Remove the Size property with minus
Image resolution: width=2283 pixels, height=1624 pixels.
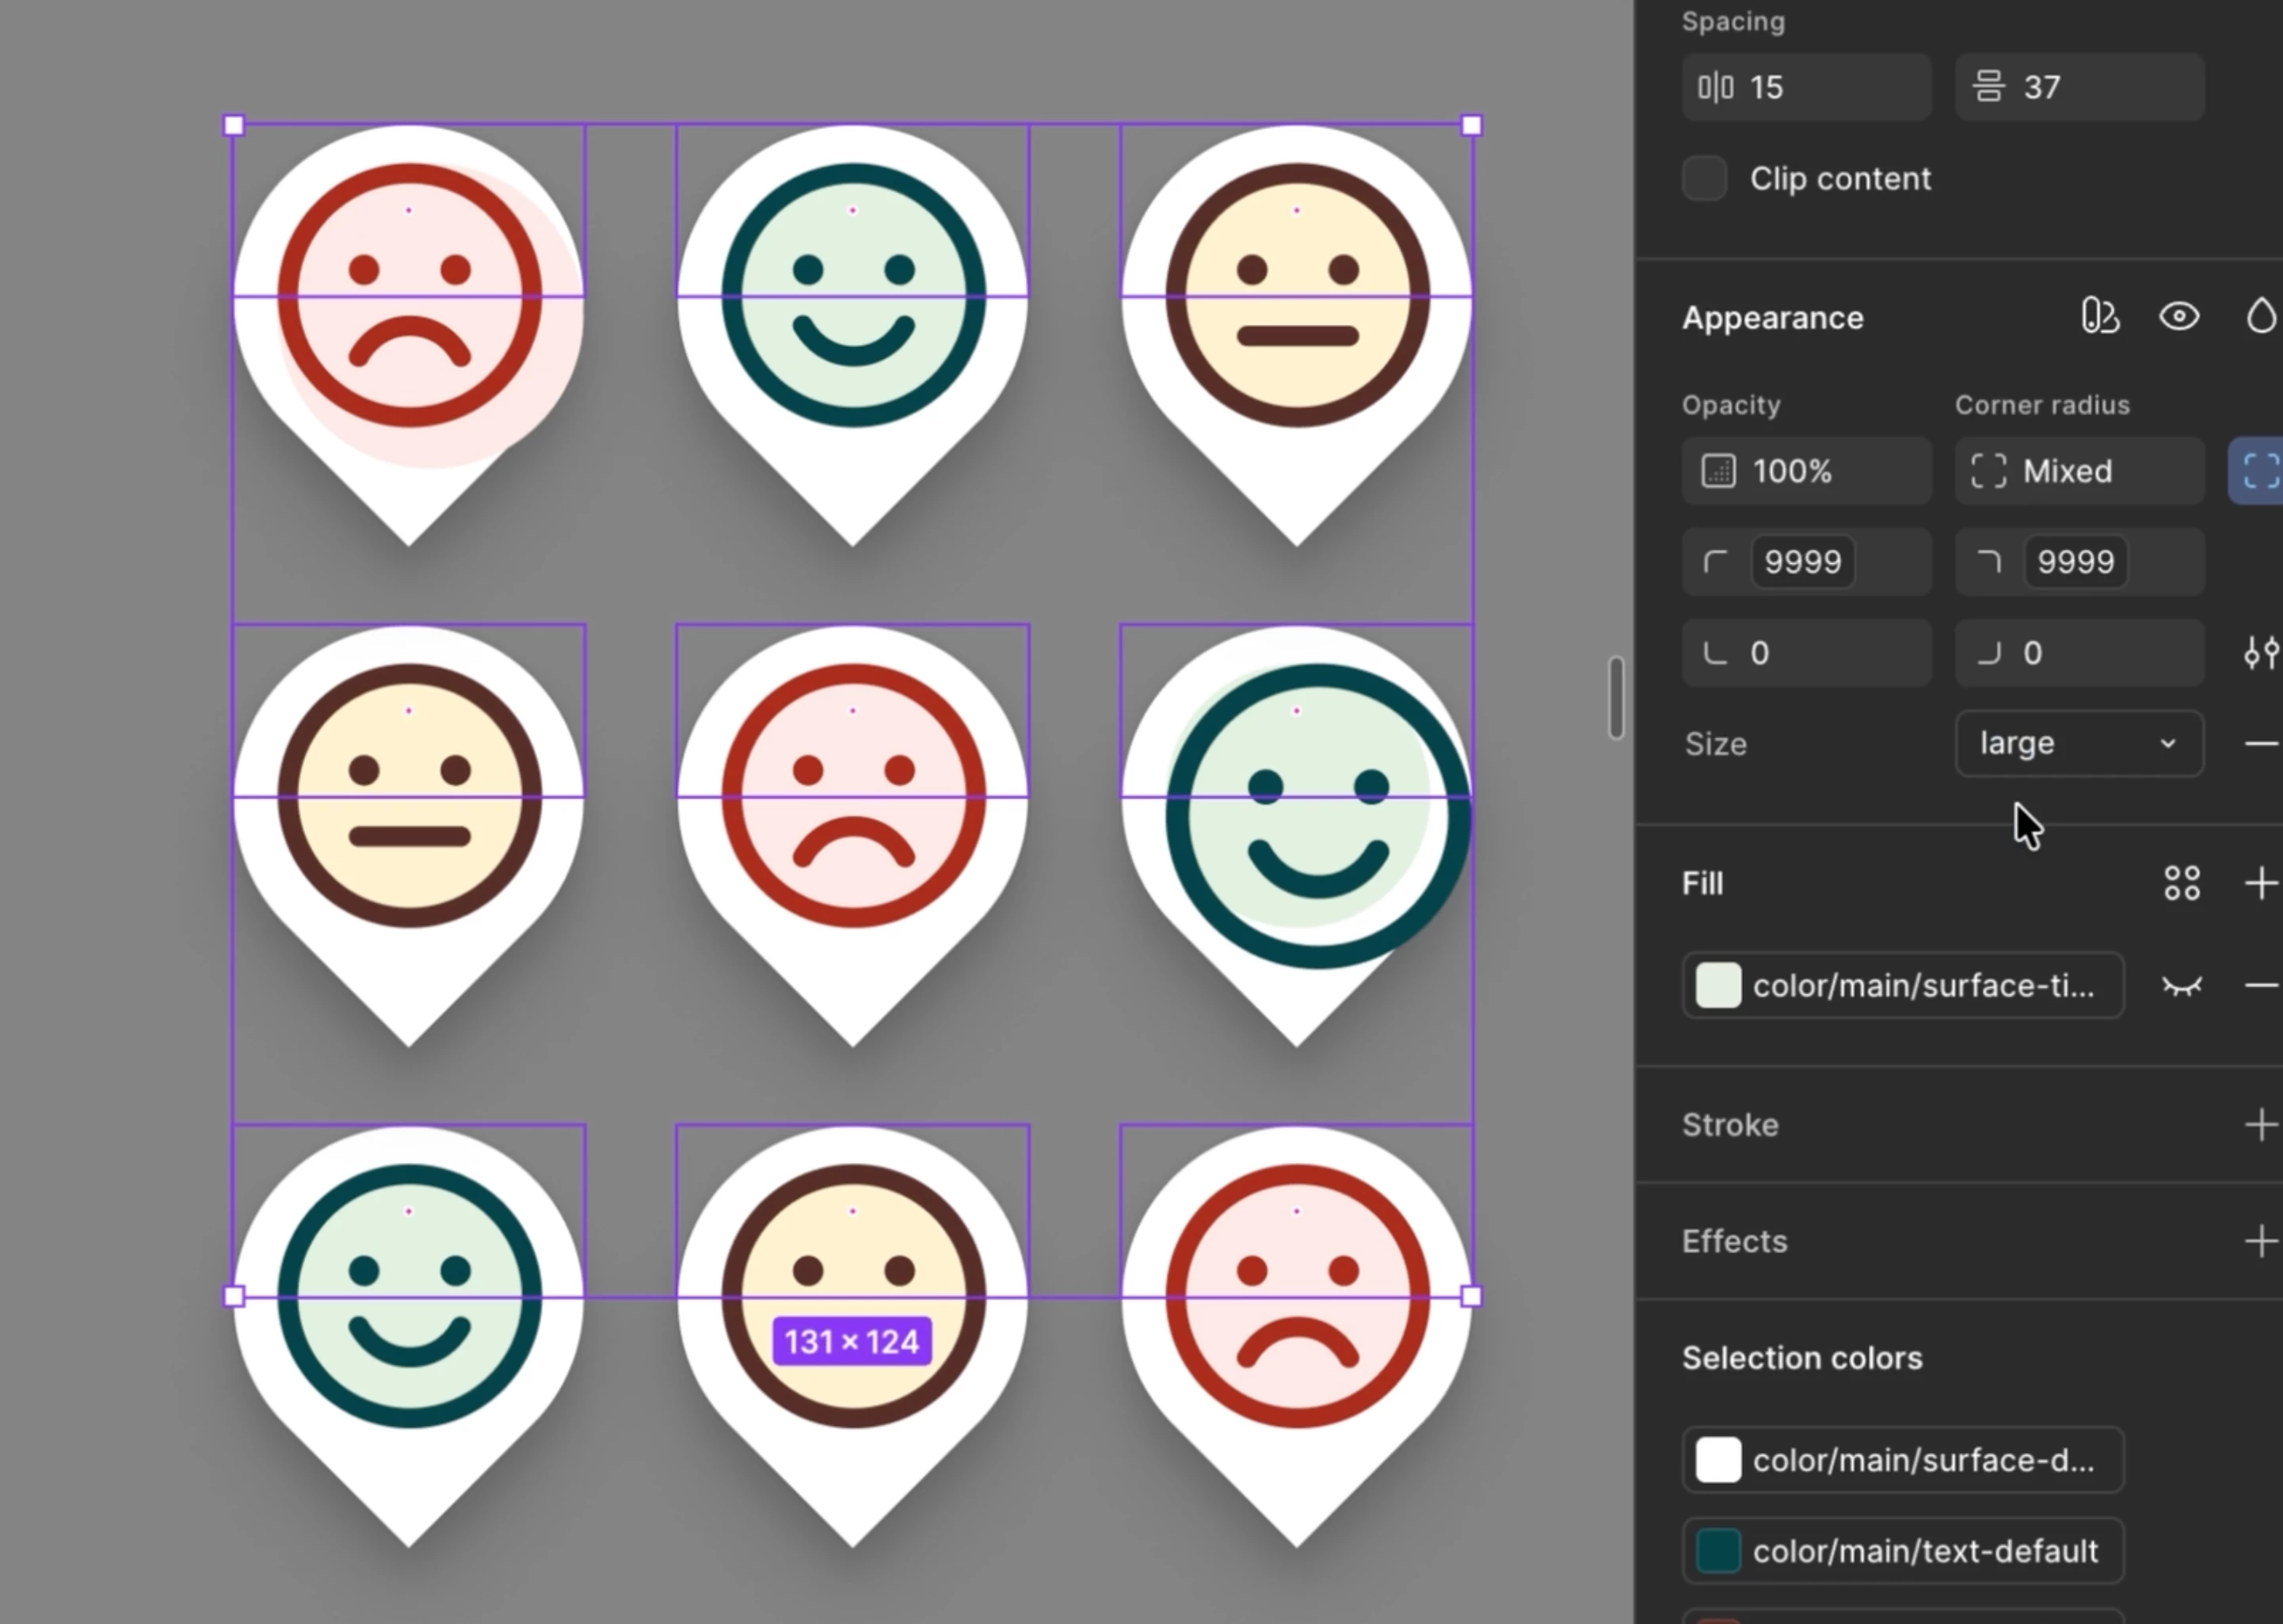click(2261, 744)
